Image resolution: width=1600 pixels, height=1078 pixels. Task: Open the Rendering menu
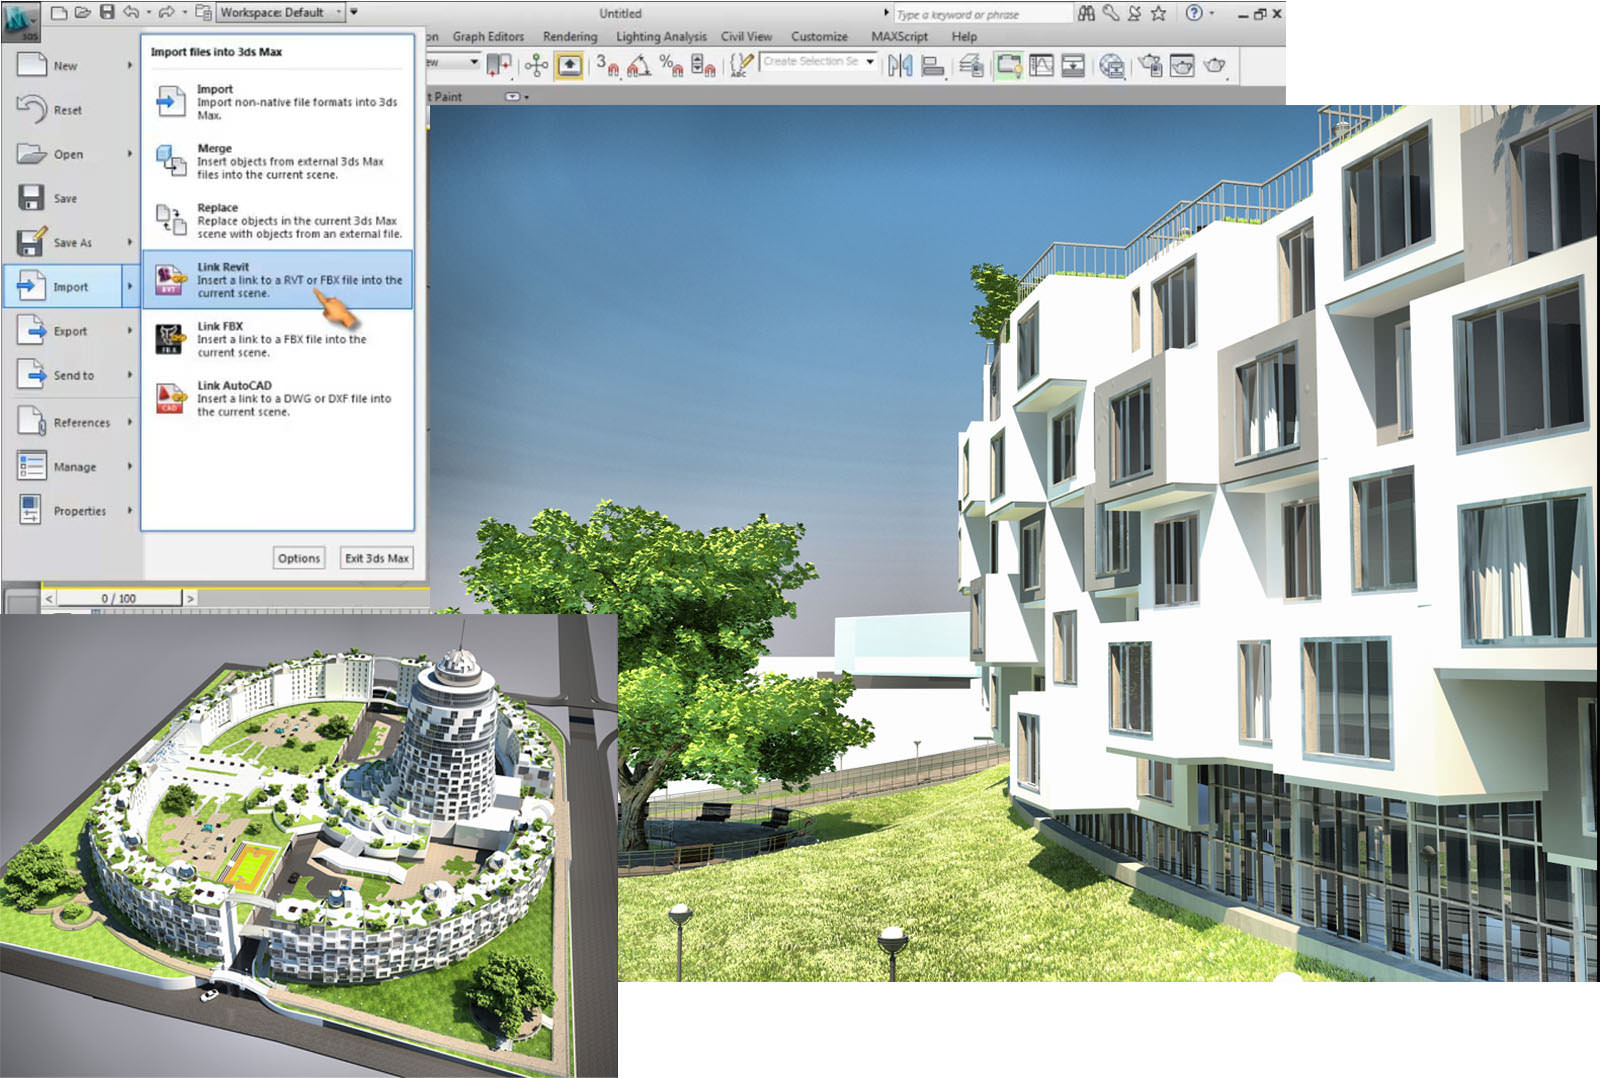coord(570,36)
